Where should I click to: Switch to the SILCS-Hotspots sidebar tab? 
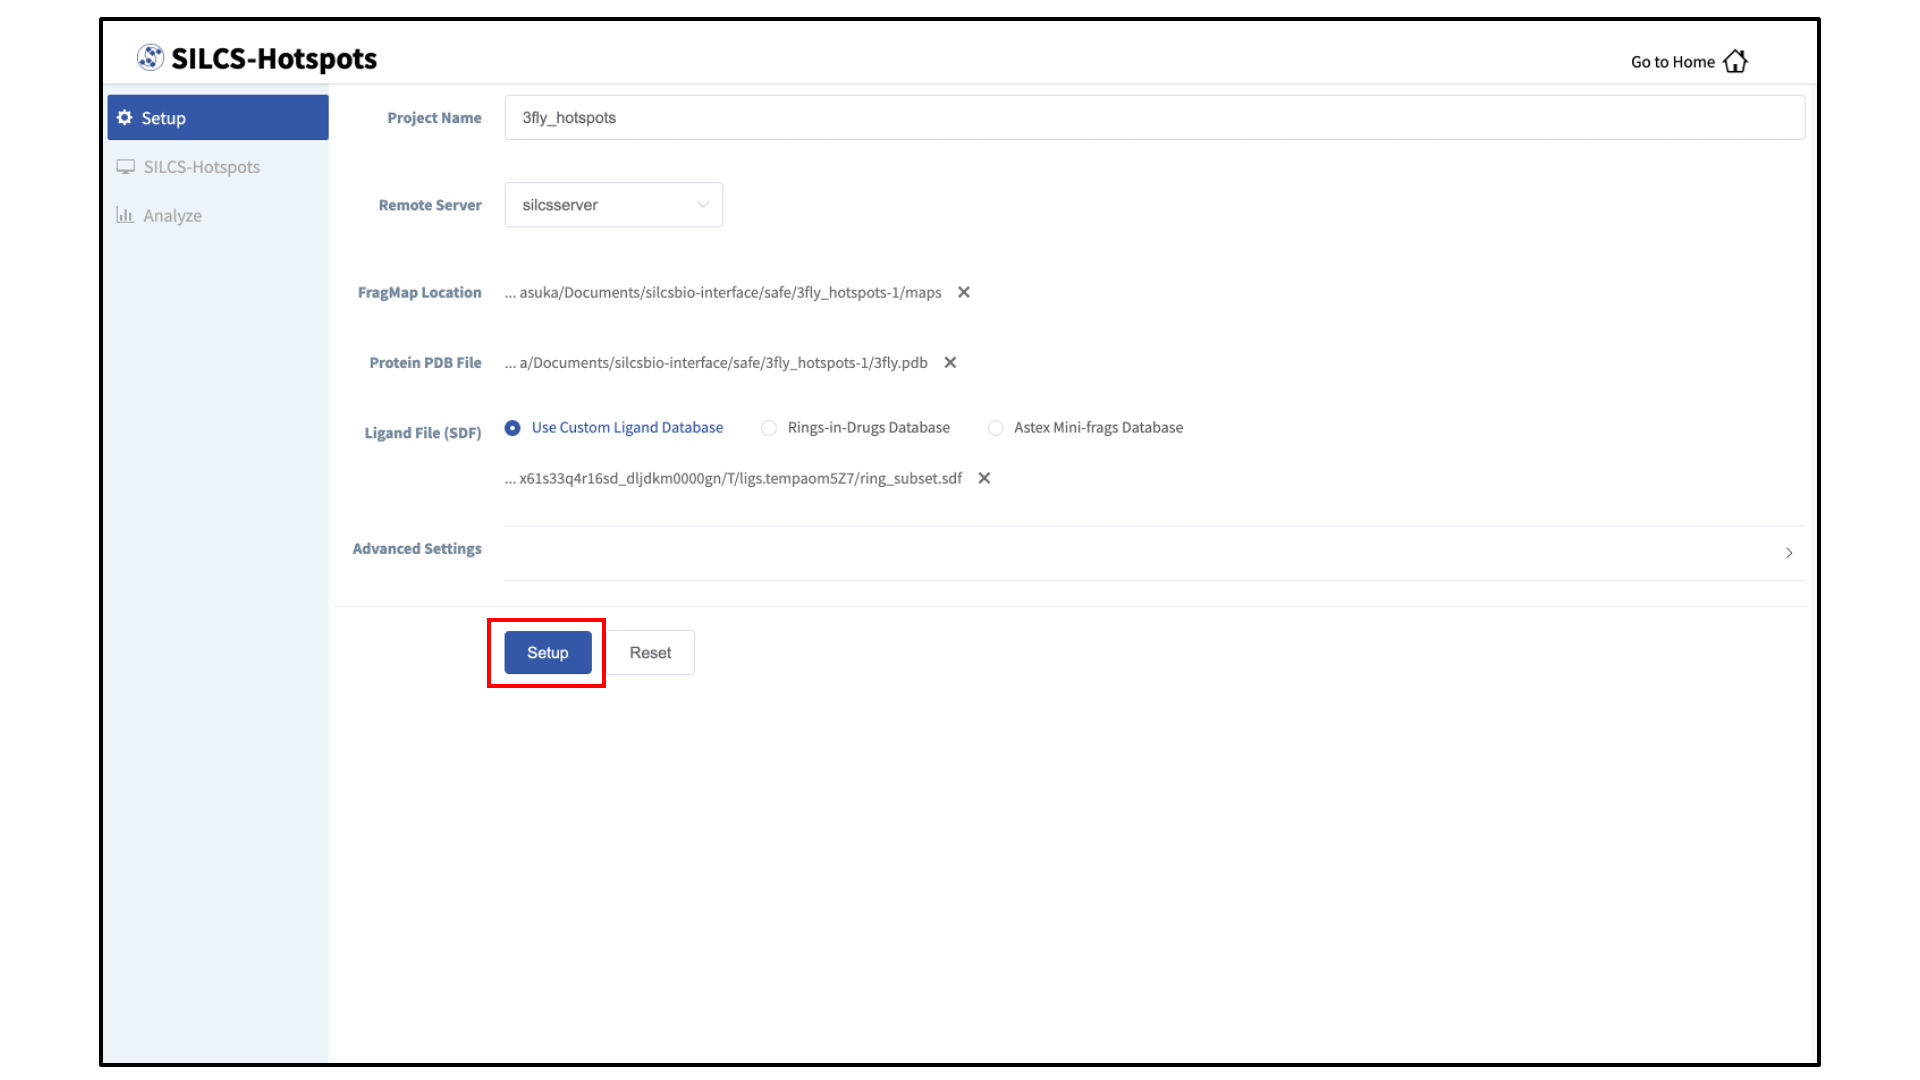pyautogui.click(x=218, y=166)
